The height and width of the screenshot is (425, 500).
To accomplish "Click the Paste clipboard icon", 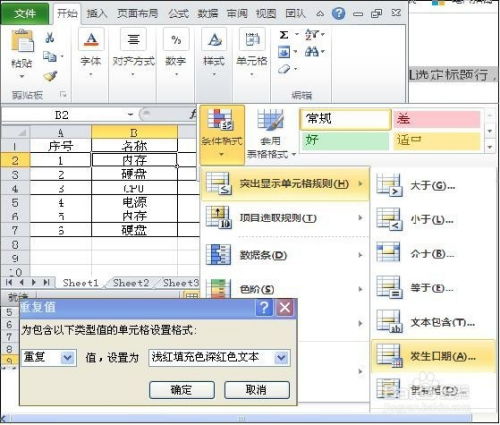I will [x=22, y=41].
